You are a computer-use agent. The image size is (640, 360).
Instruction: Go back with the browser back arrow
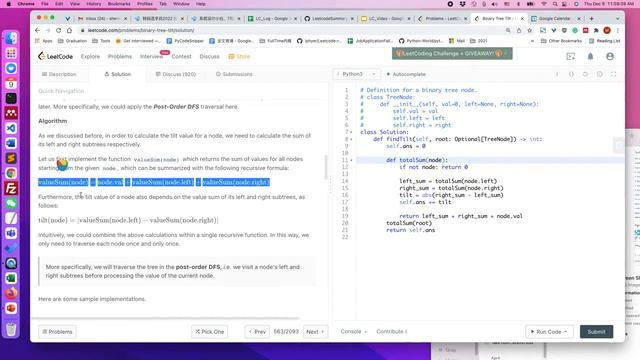click(37, 30)
